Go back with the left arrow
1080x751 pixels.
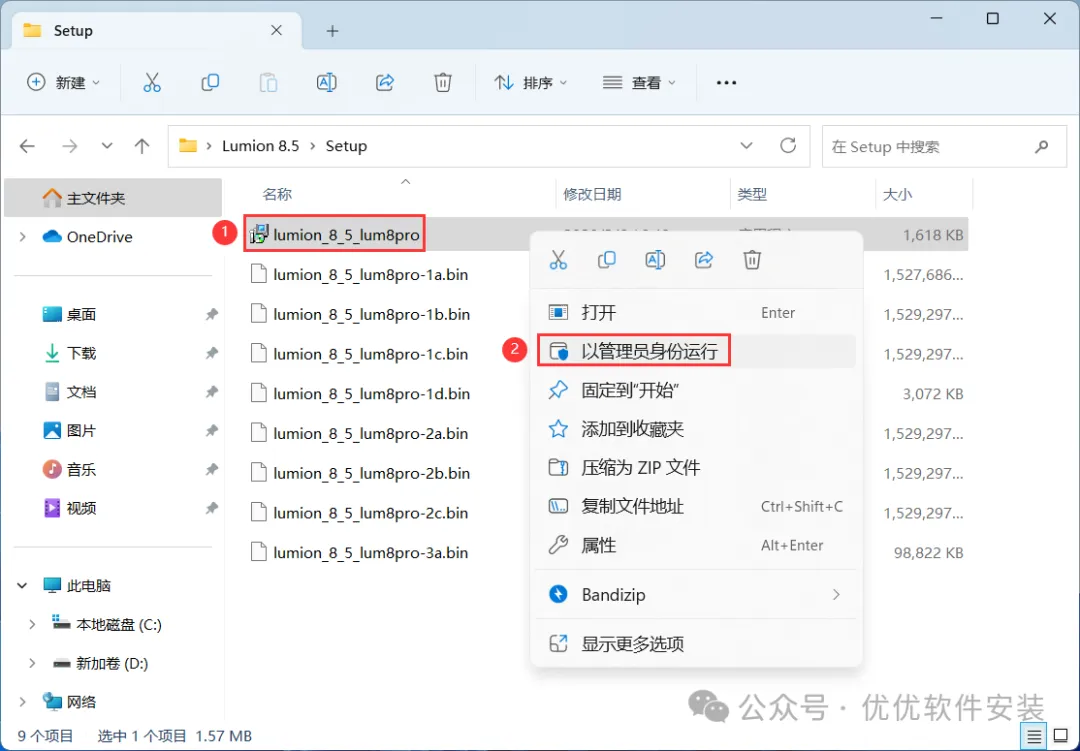click(28, 146)
